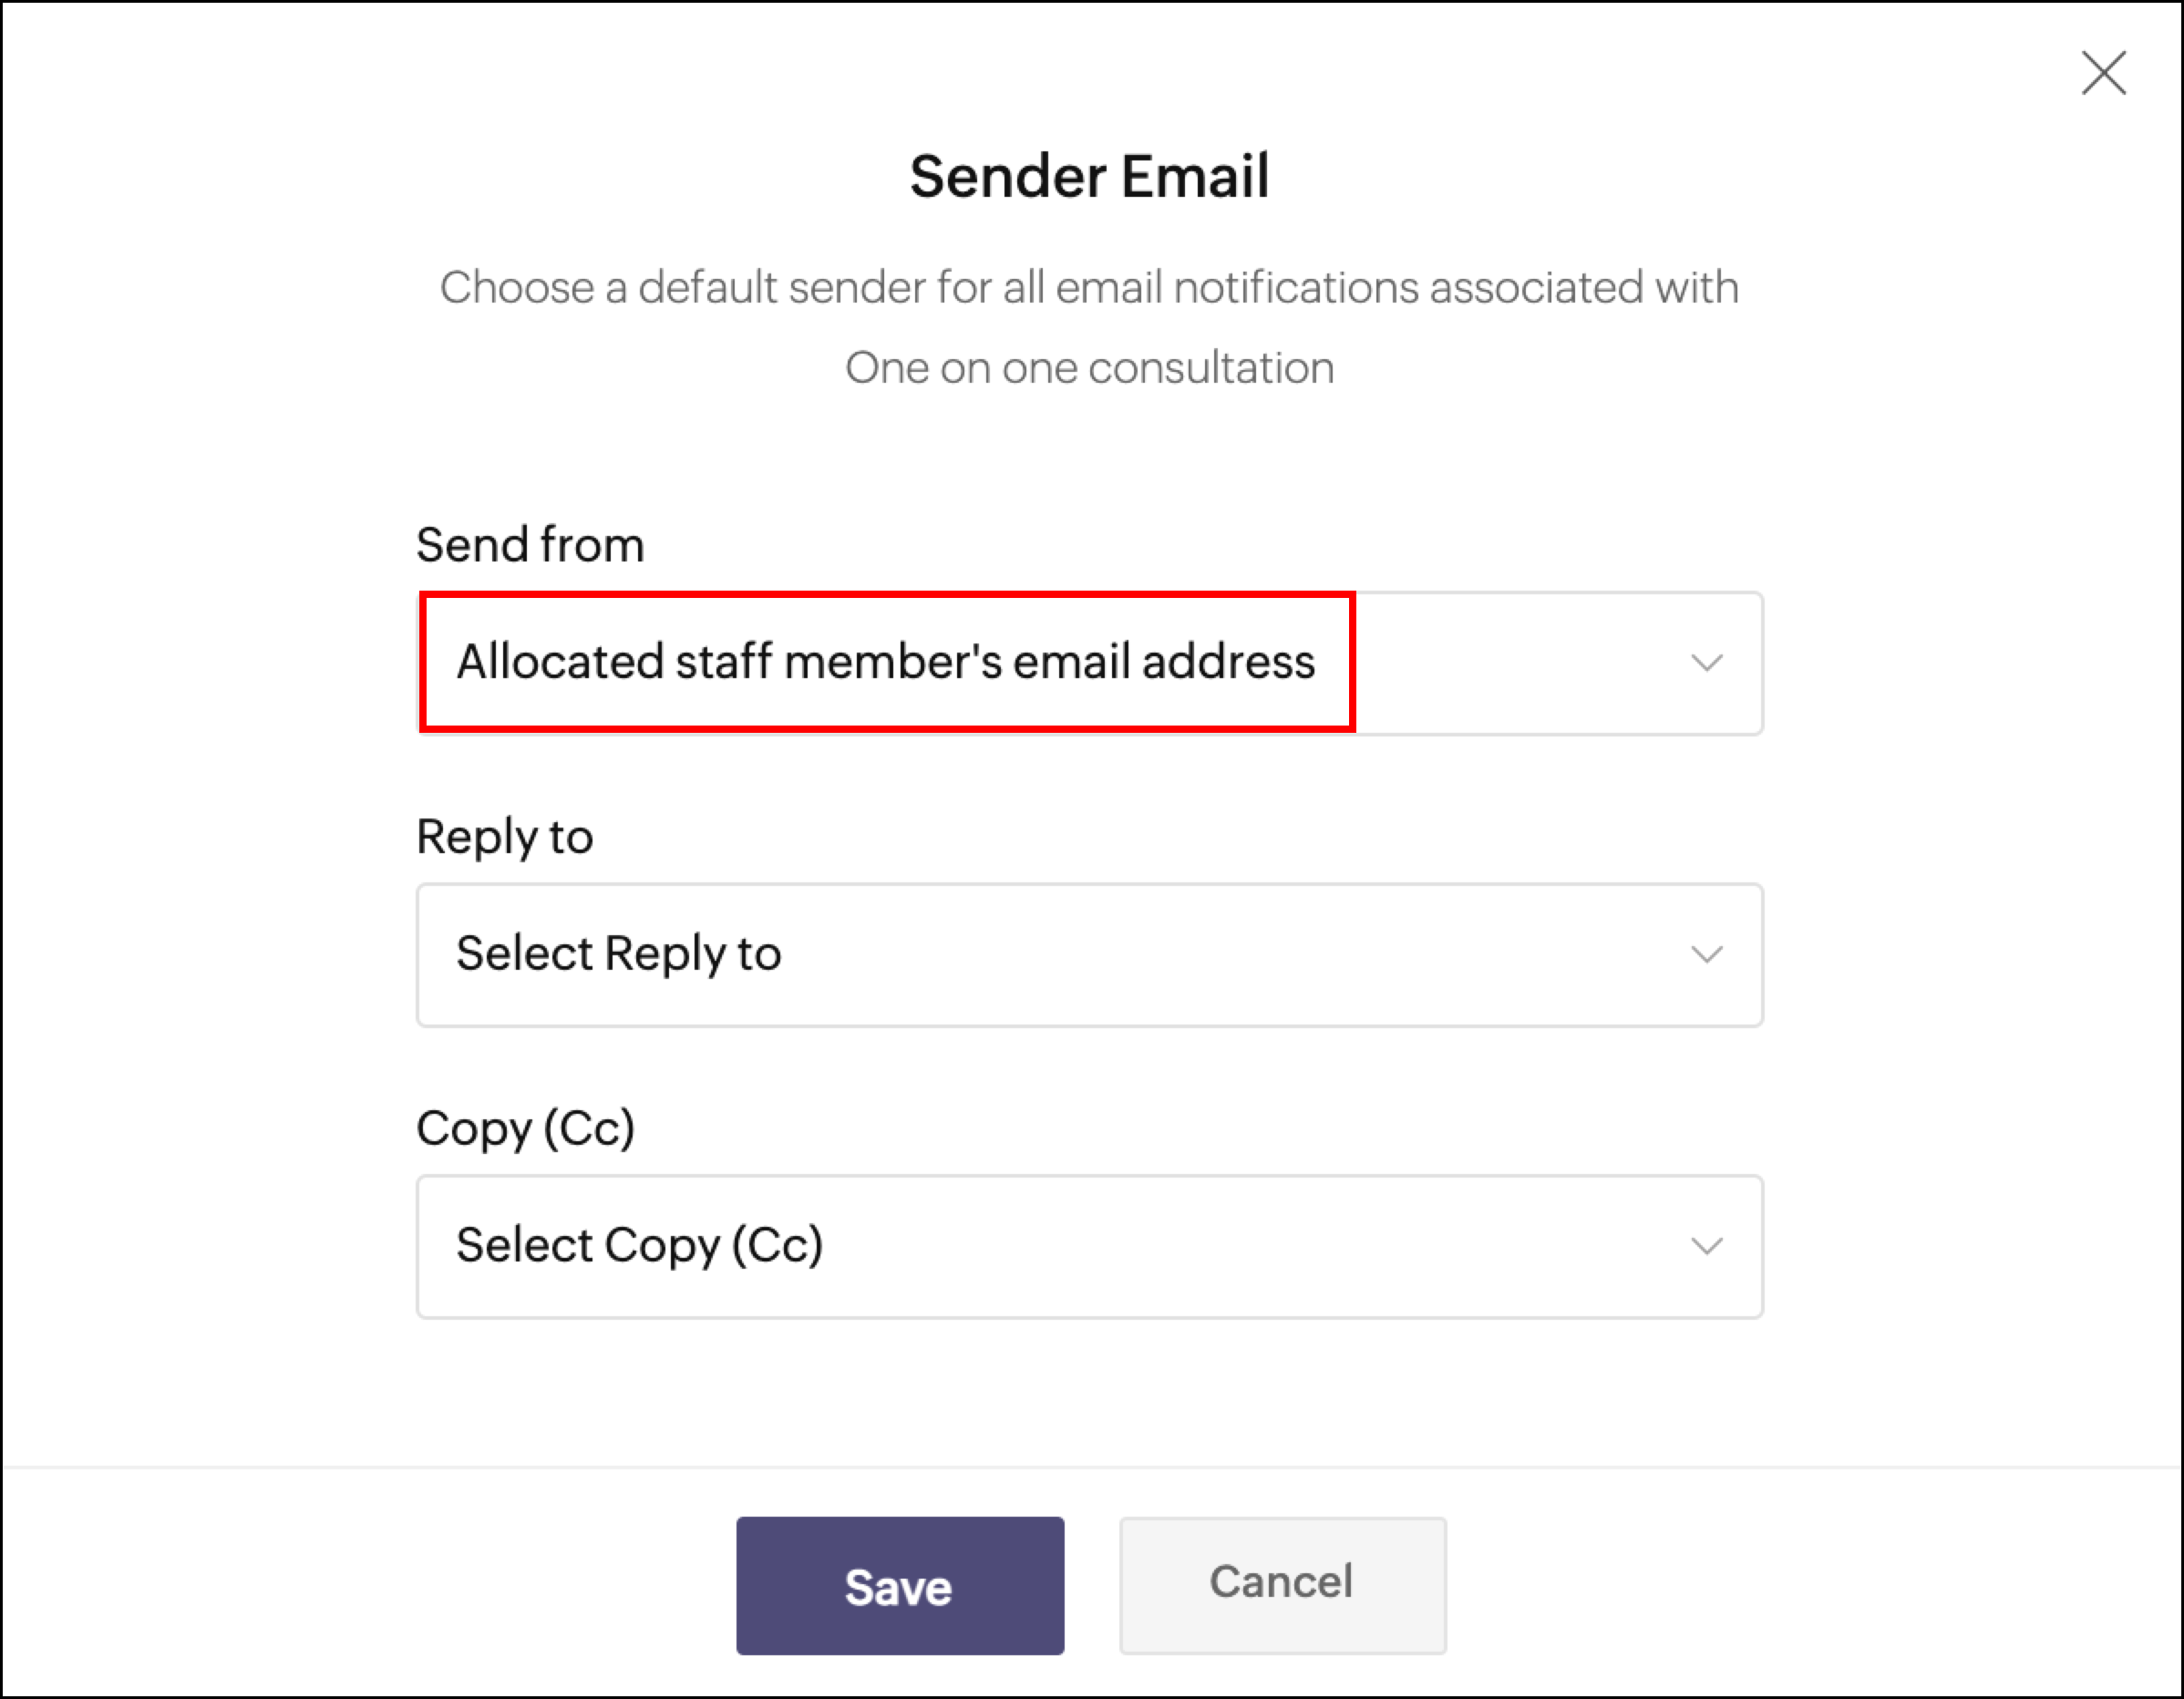The width and height of the screenshot is (2184, 1699).
Task: Click the divider line above Save button
Action: pyautogui.click(x=1092, y=1467)
